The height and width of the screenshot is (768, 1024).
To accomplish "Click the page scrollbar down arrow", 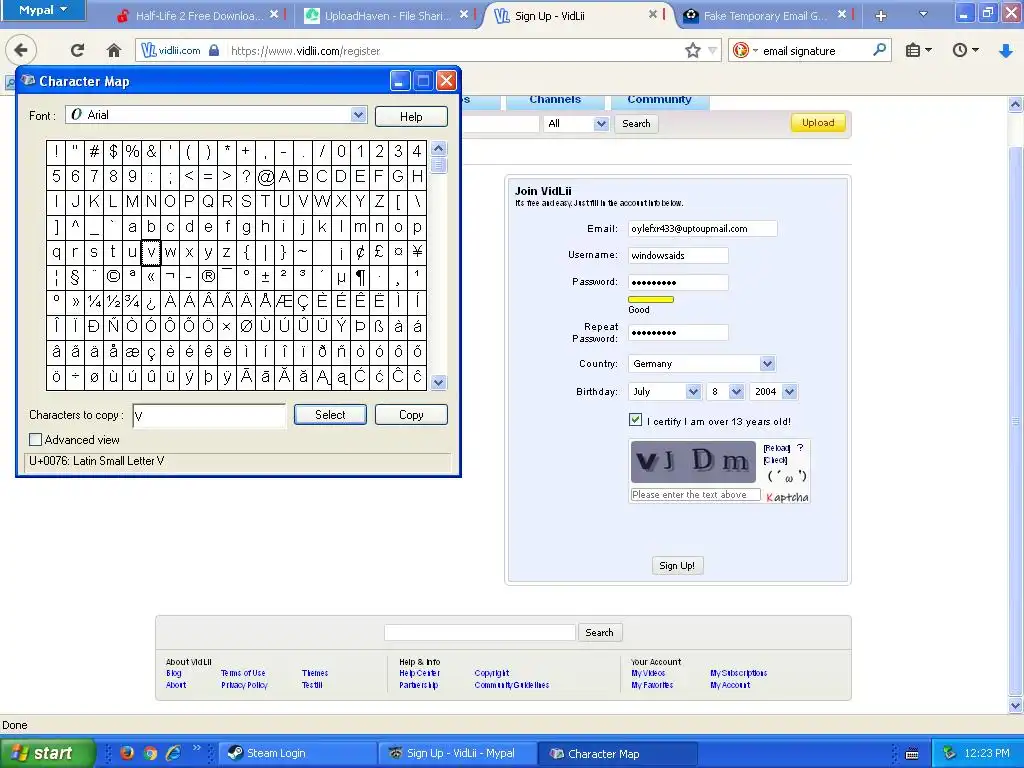I will coord(1015,705).
